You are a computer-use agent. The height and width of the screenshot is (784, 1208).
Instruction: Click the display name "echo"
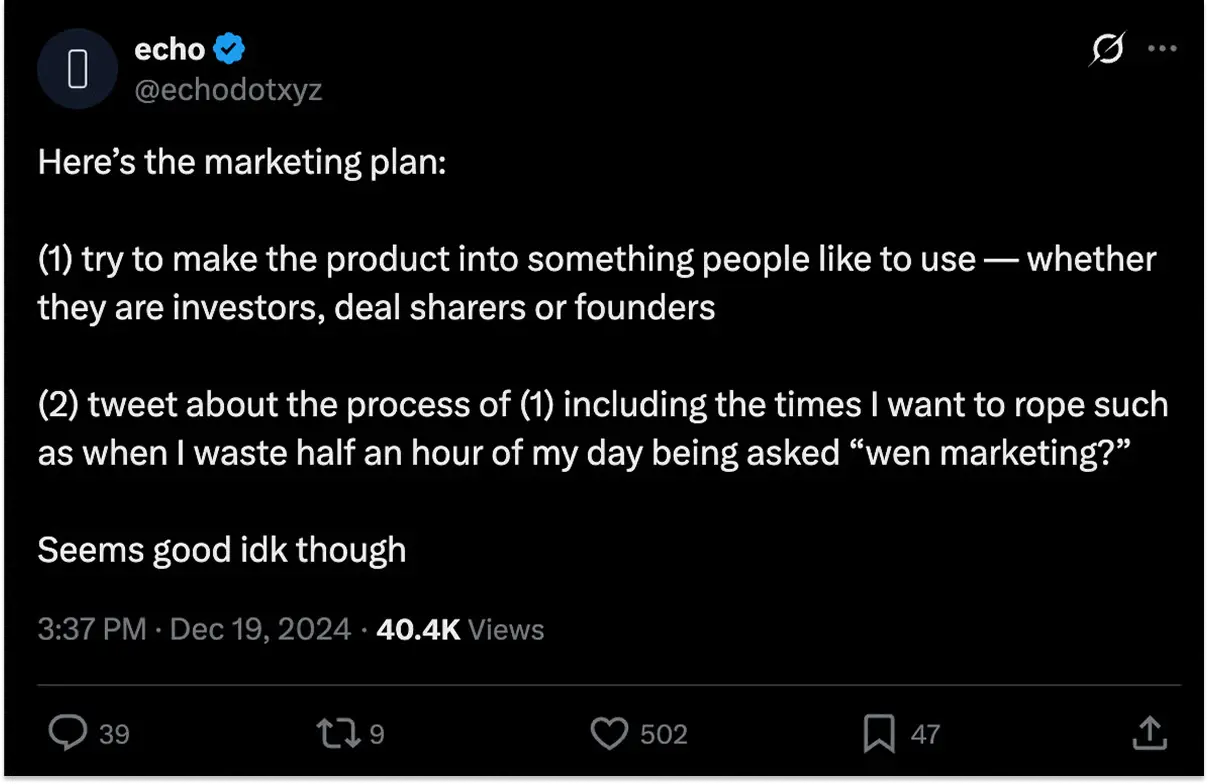(x=169, y=48)
